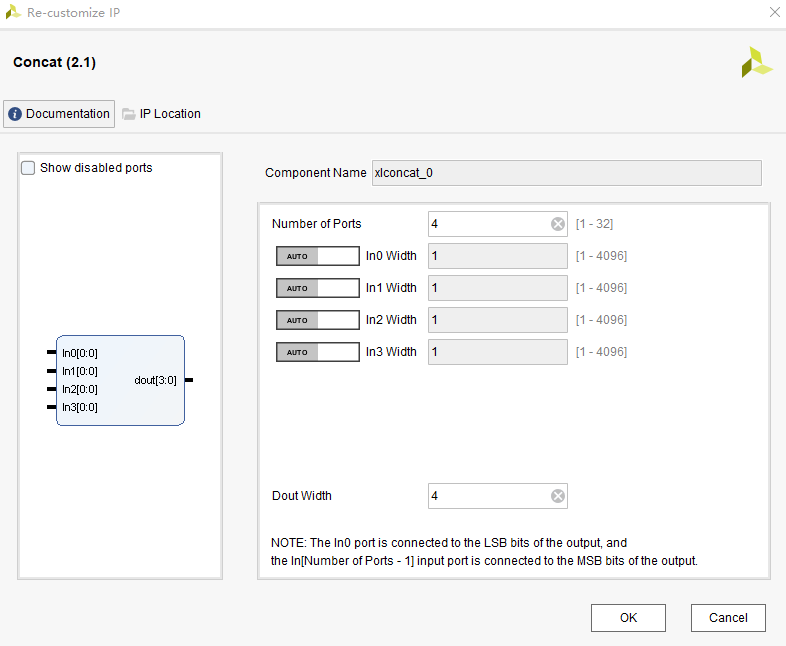Click the Number of Ports input field
786x646 pixels.
tap(488, 224)
